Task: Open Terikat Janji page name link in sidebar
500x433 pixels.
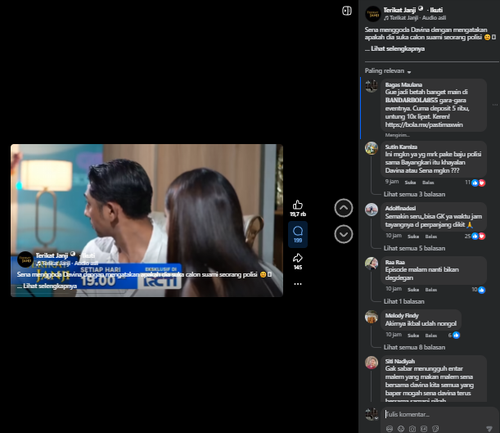Action: coord(399,10)
